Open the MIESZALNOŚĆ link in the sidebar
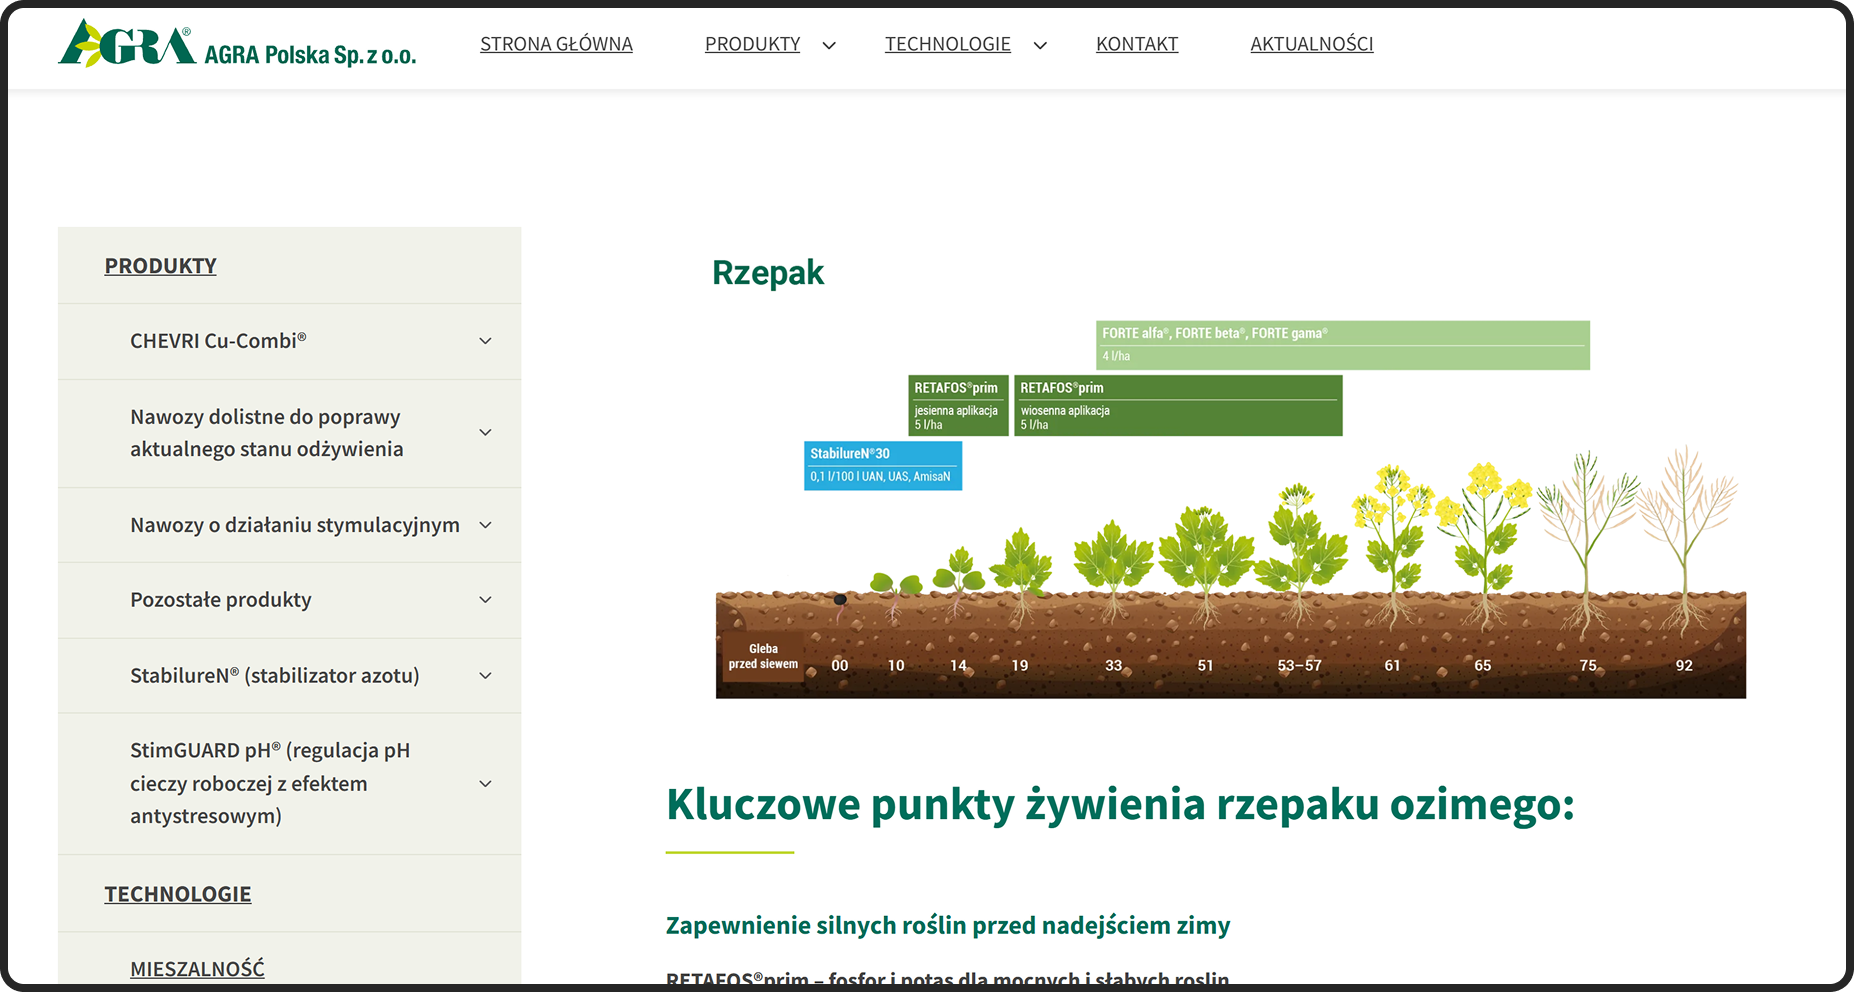 click(x=197, y=968)
